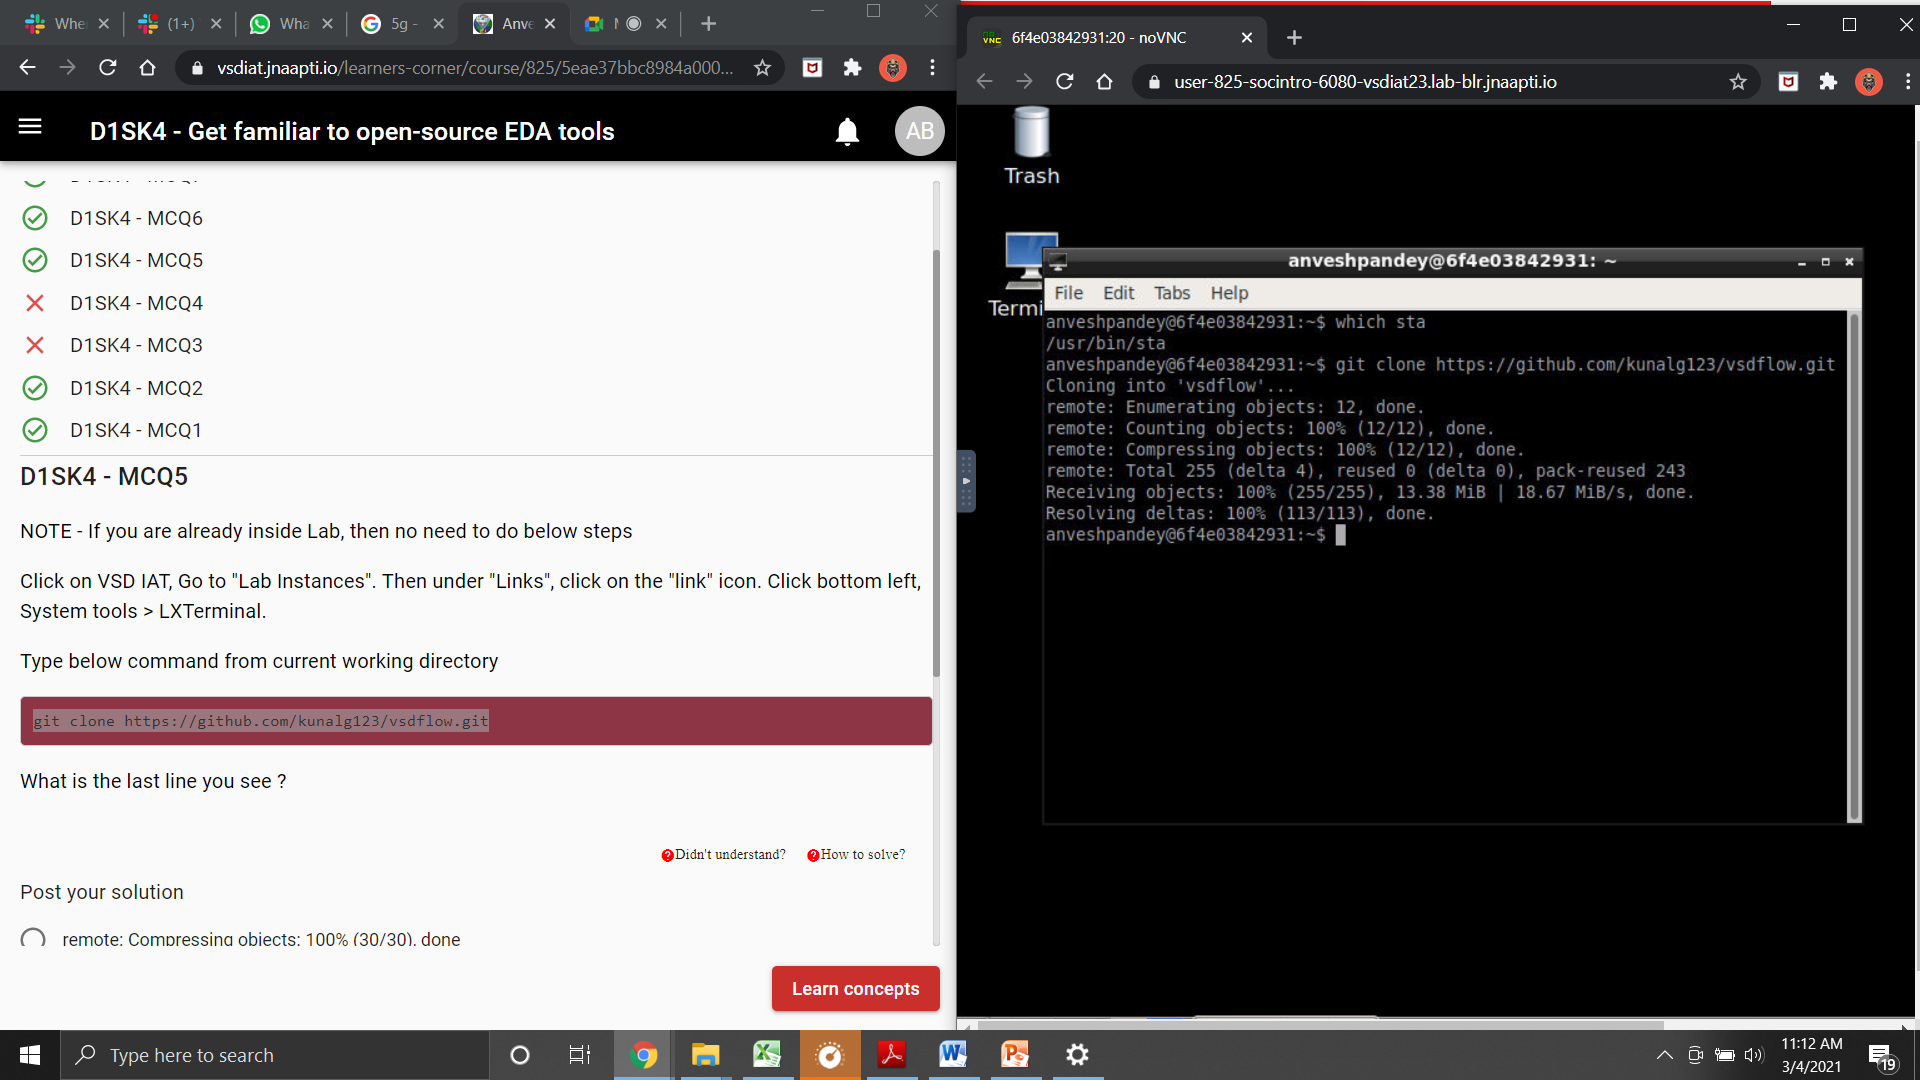Open a new tab in noVNC browser window
The height and width of the screenshot is (1080, 1920).
1294,38
